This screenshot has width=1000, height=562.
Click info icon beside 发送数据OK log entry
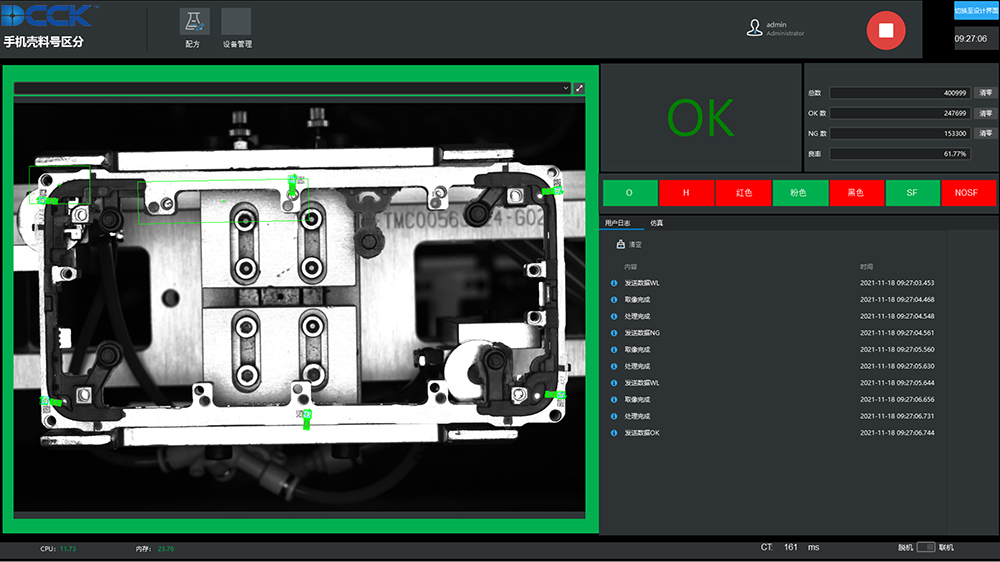[x=614, y=433]
